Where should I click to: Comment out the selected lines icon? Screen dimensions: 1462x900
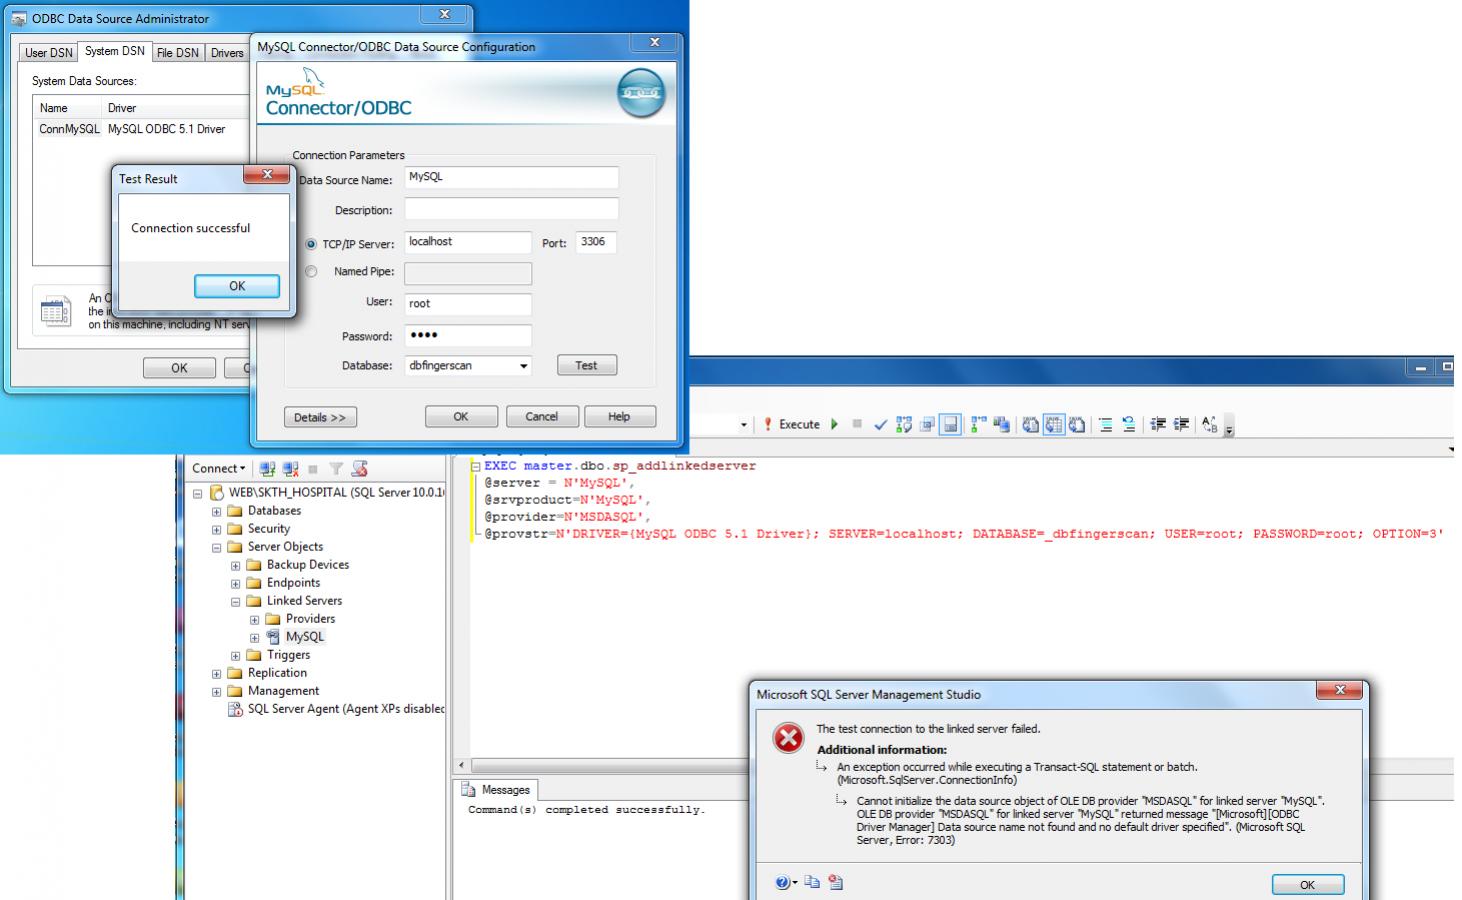click(1106, 425)
